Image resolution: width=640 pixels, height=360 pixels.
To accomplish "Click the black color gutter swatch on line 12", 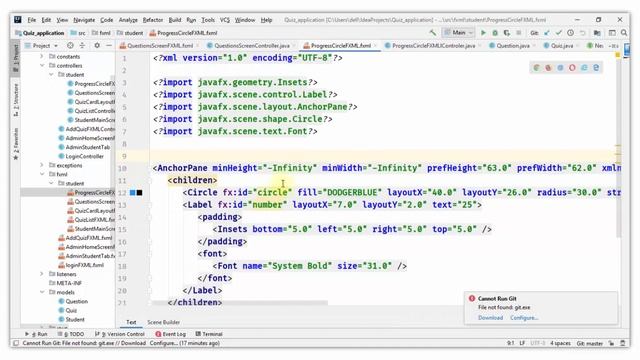I will click(x=140, y=193).
